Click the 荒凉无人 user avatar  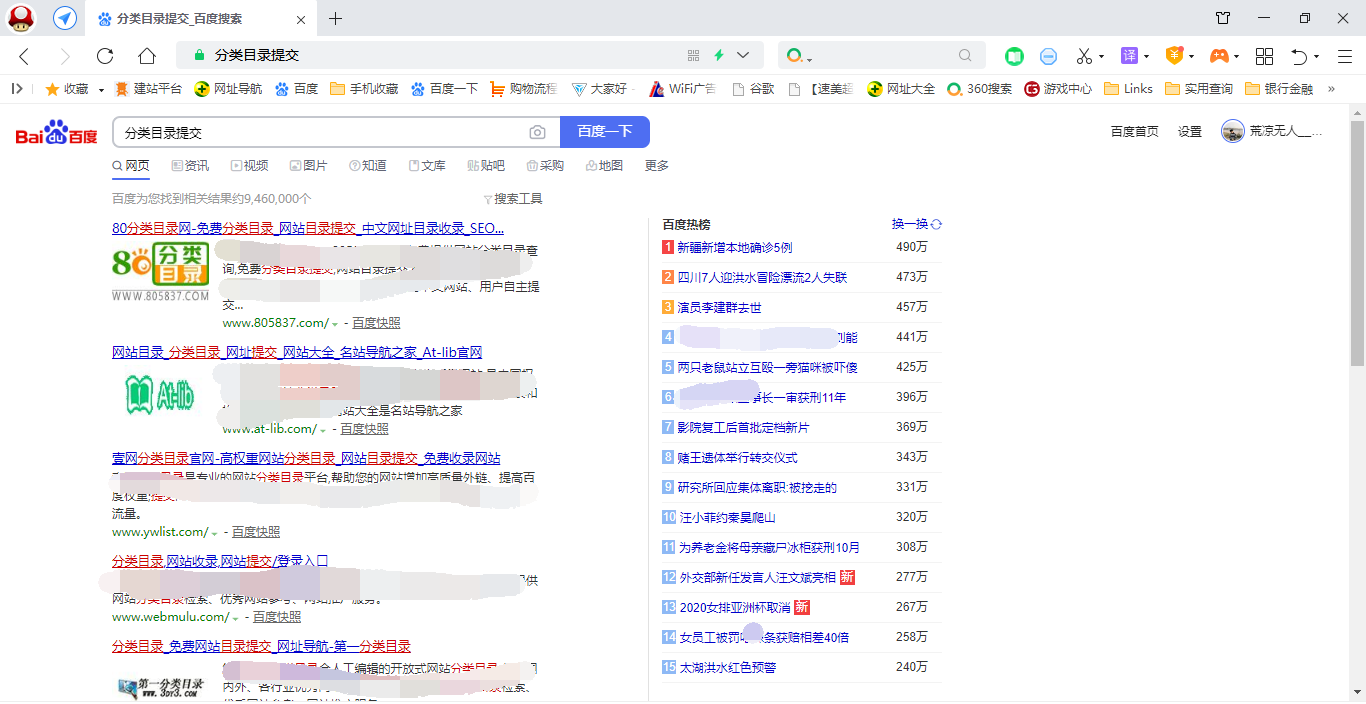[1232, 131]
